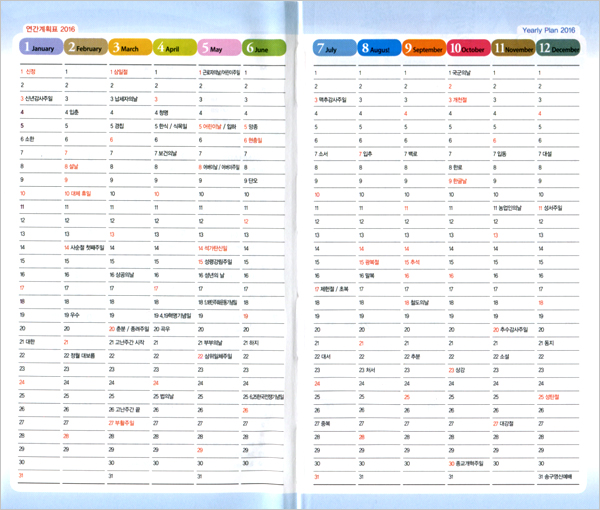Select July '17 제헌절 / 초복' entry
The height and width of the screenshot is (510, 600).
click(332, 289)
